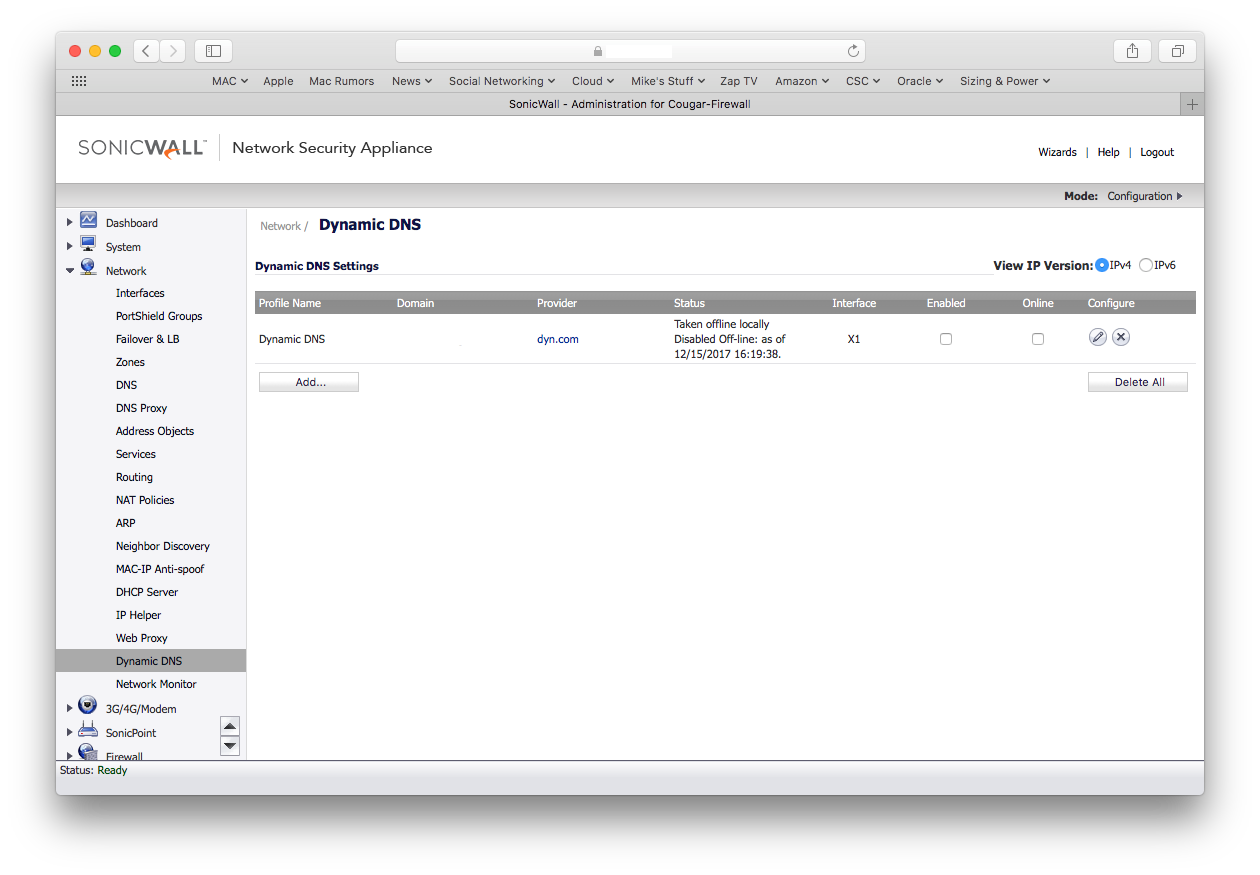Click the Add... button
1260x875 pixels.
(x=309, y=382)
